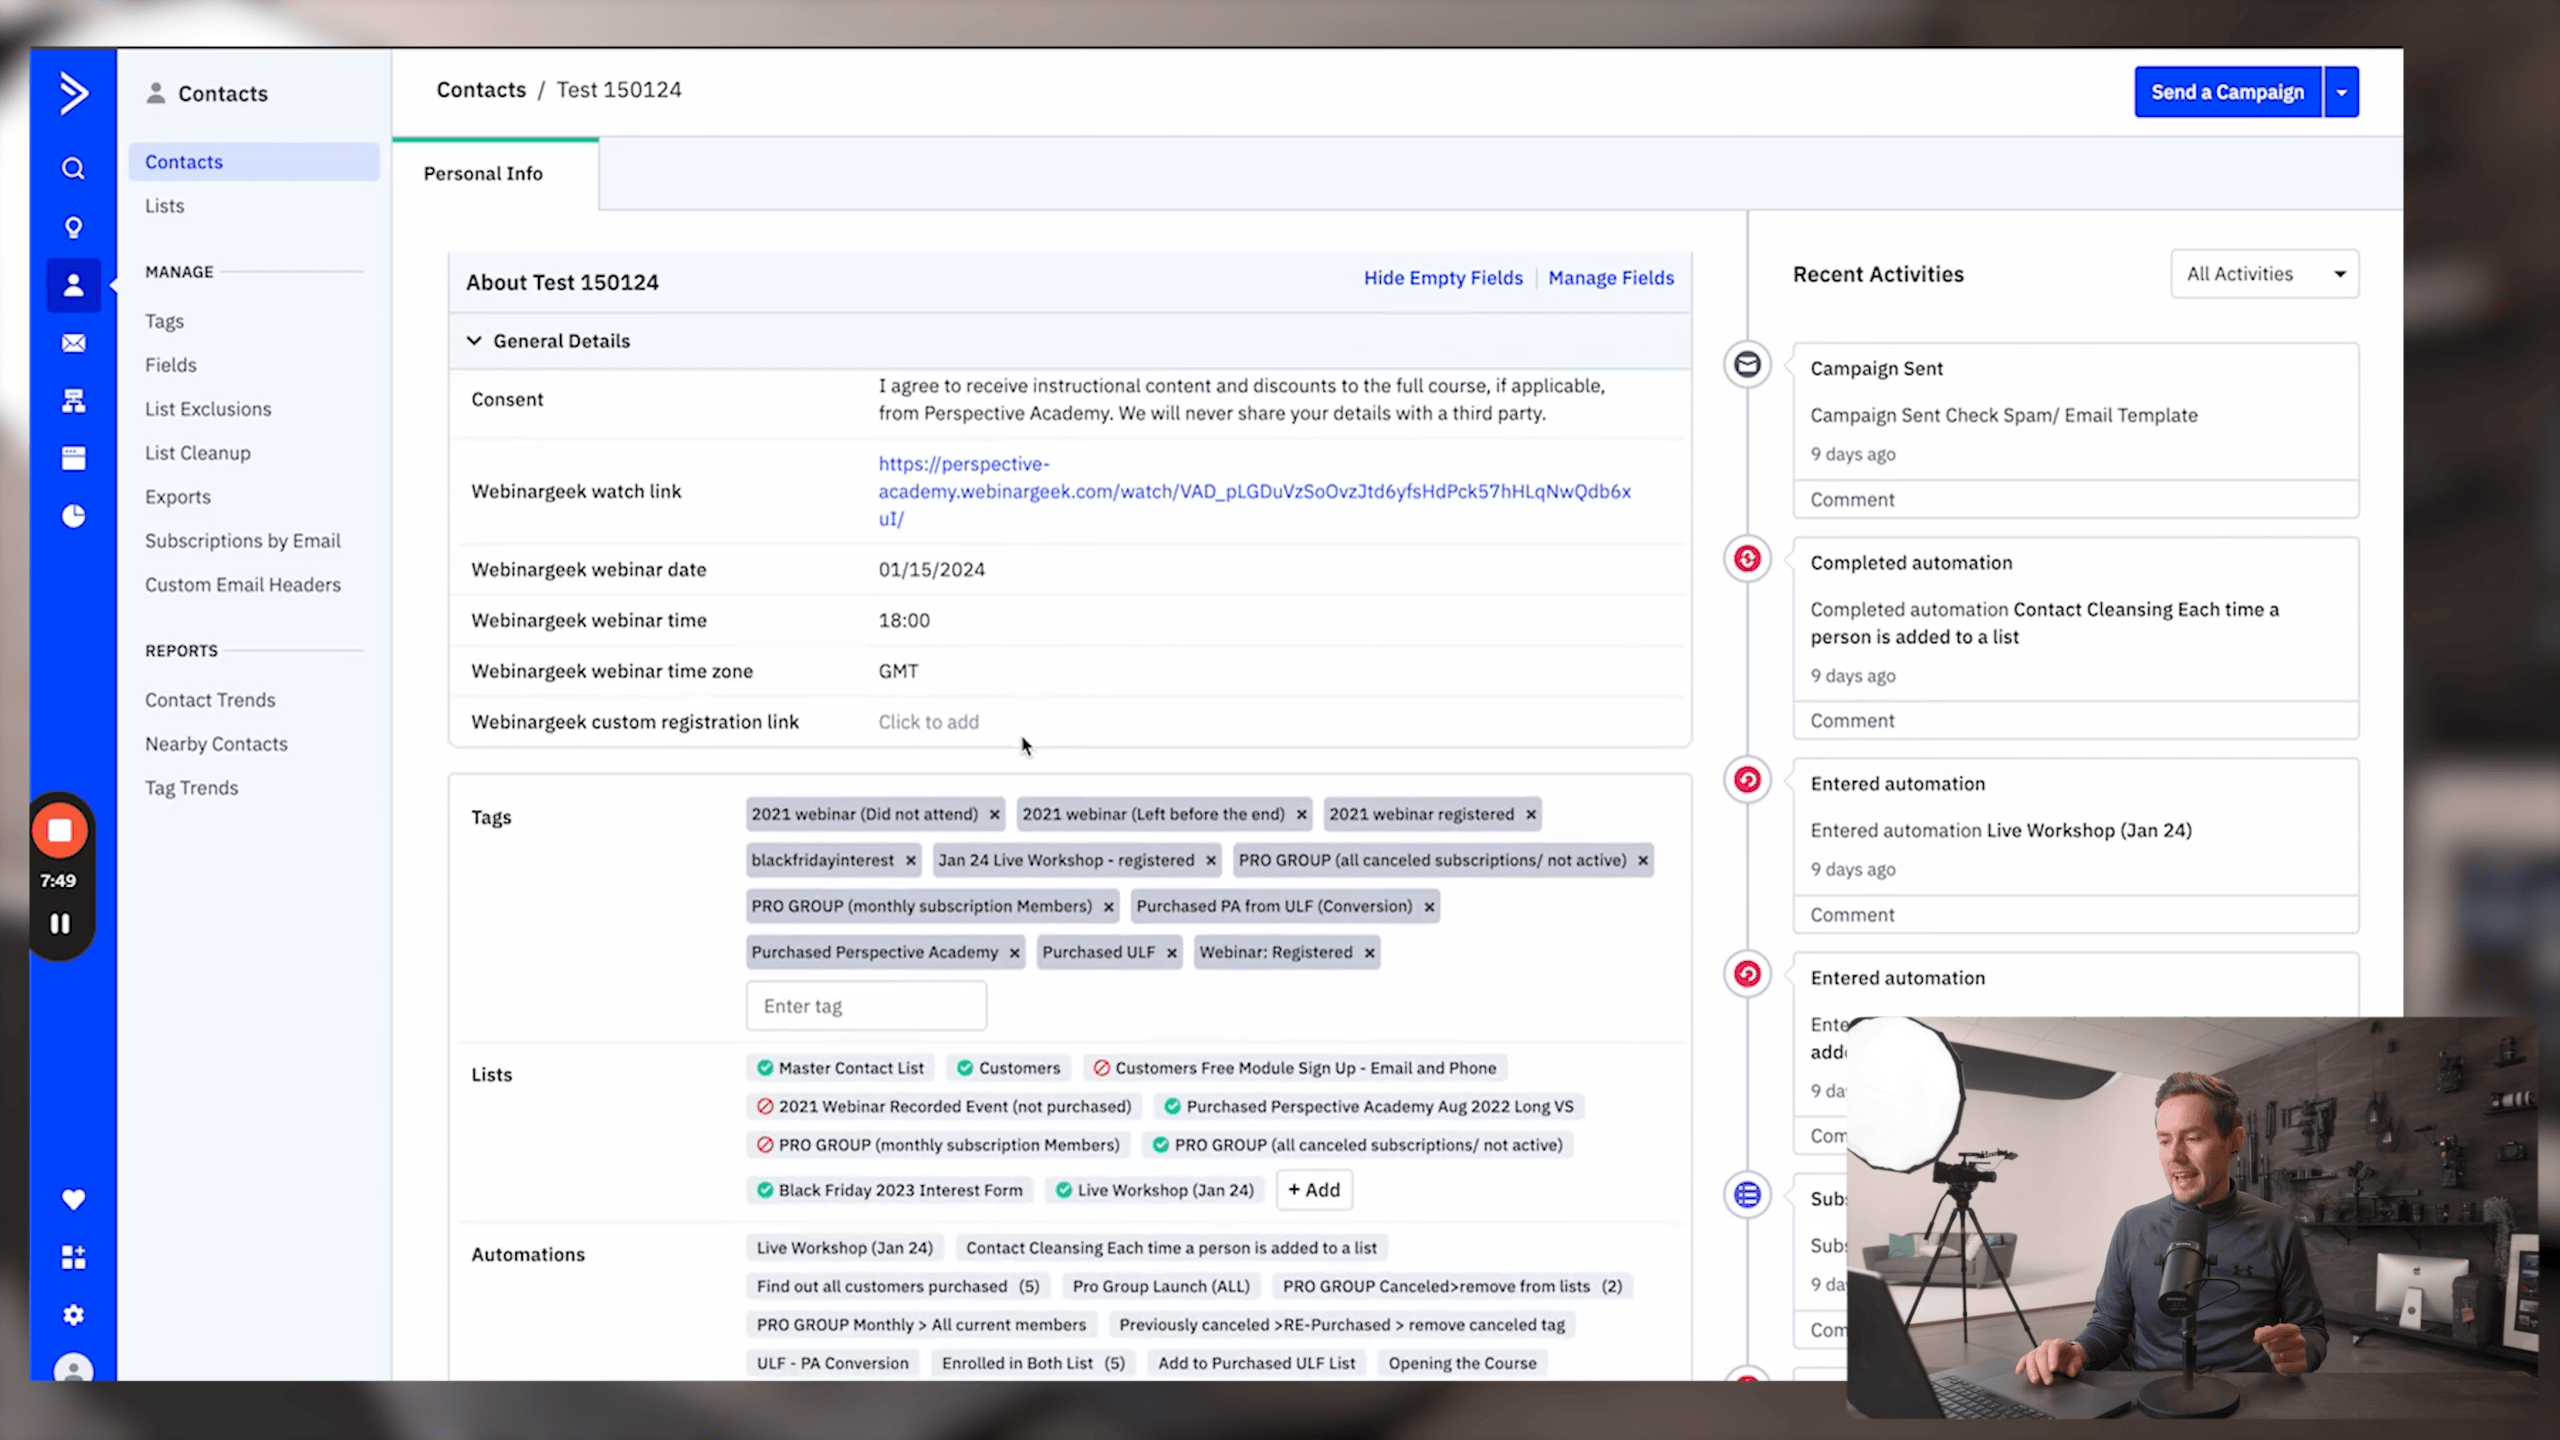Click the Enter tag input field
The width and height of the screenshot is (2560, 1440).
(x=866, y=1006)
